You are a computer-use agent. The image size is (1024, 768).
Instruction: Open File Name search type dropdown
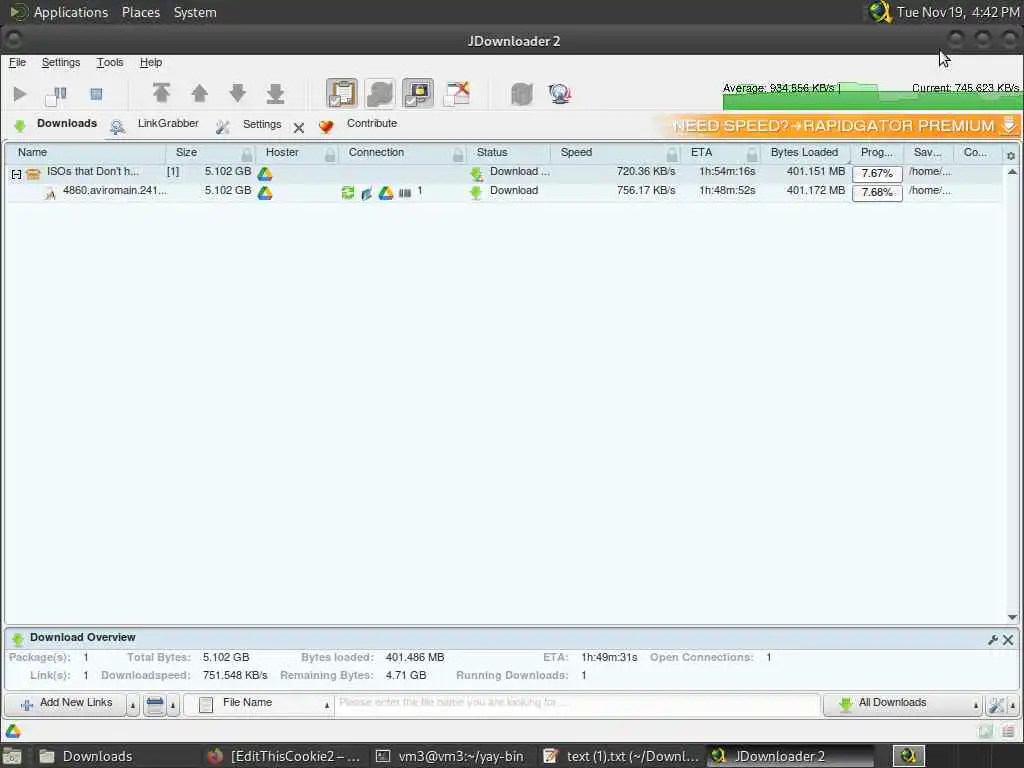click(x=259, y=704)
